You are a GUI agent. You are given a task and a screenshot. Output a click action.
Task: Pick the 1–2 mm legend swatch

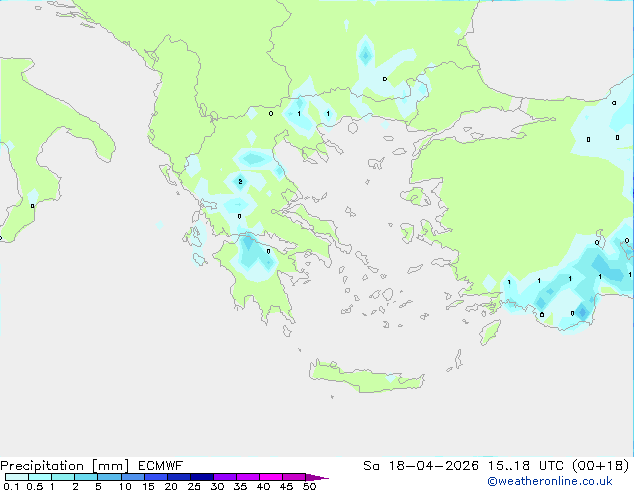(63, 477)
